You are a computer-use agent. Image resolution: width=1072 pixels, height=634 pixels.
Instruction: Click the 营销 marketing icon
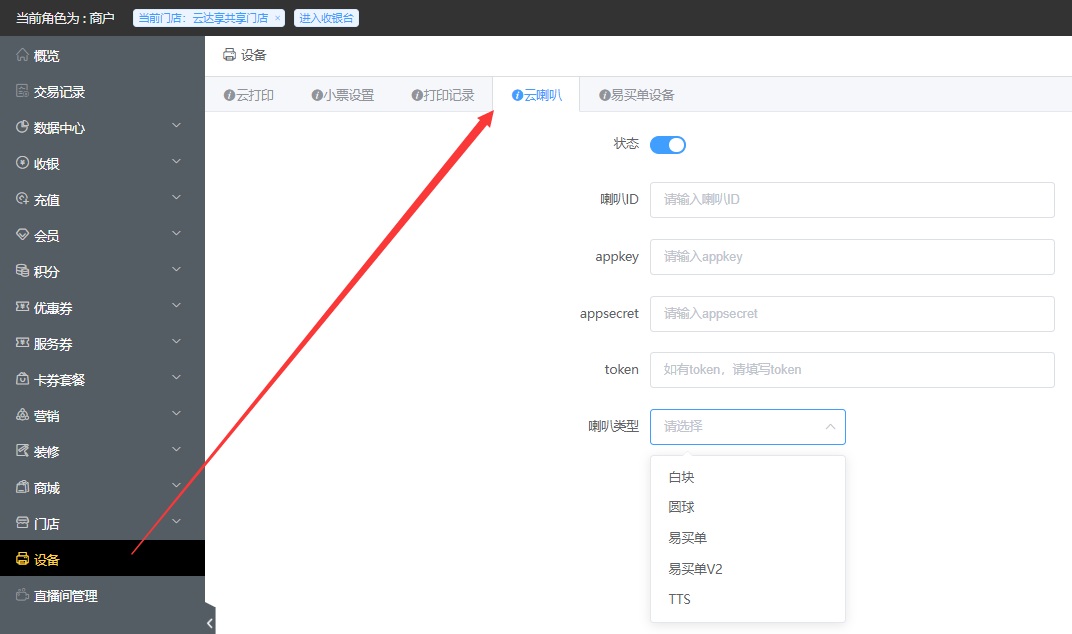tap(23, 414)
